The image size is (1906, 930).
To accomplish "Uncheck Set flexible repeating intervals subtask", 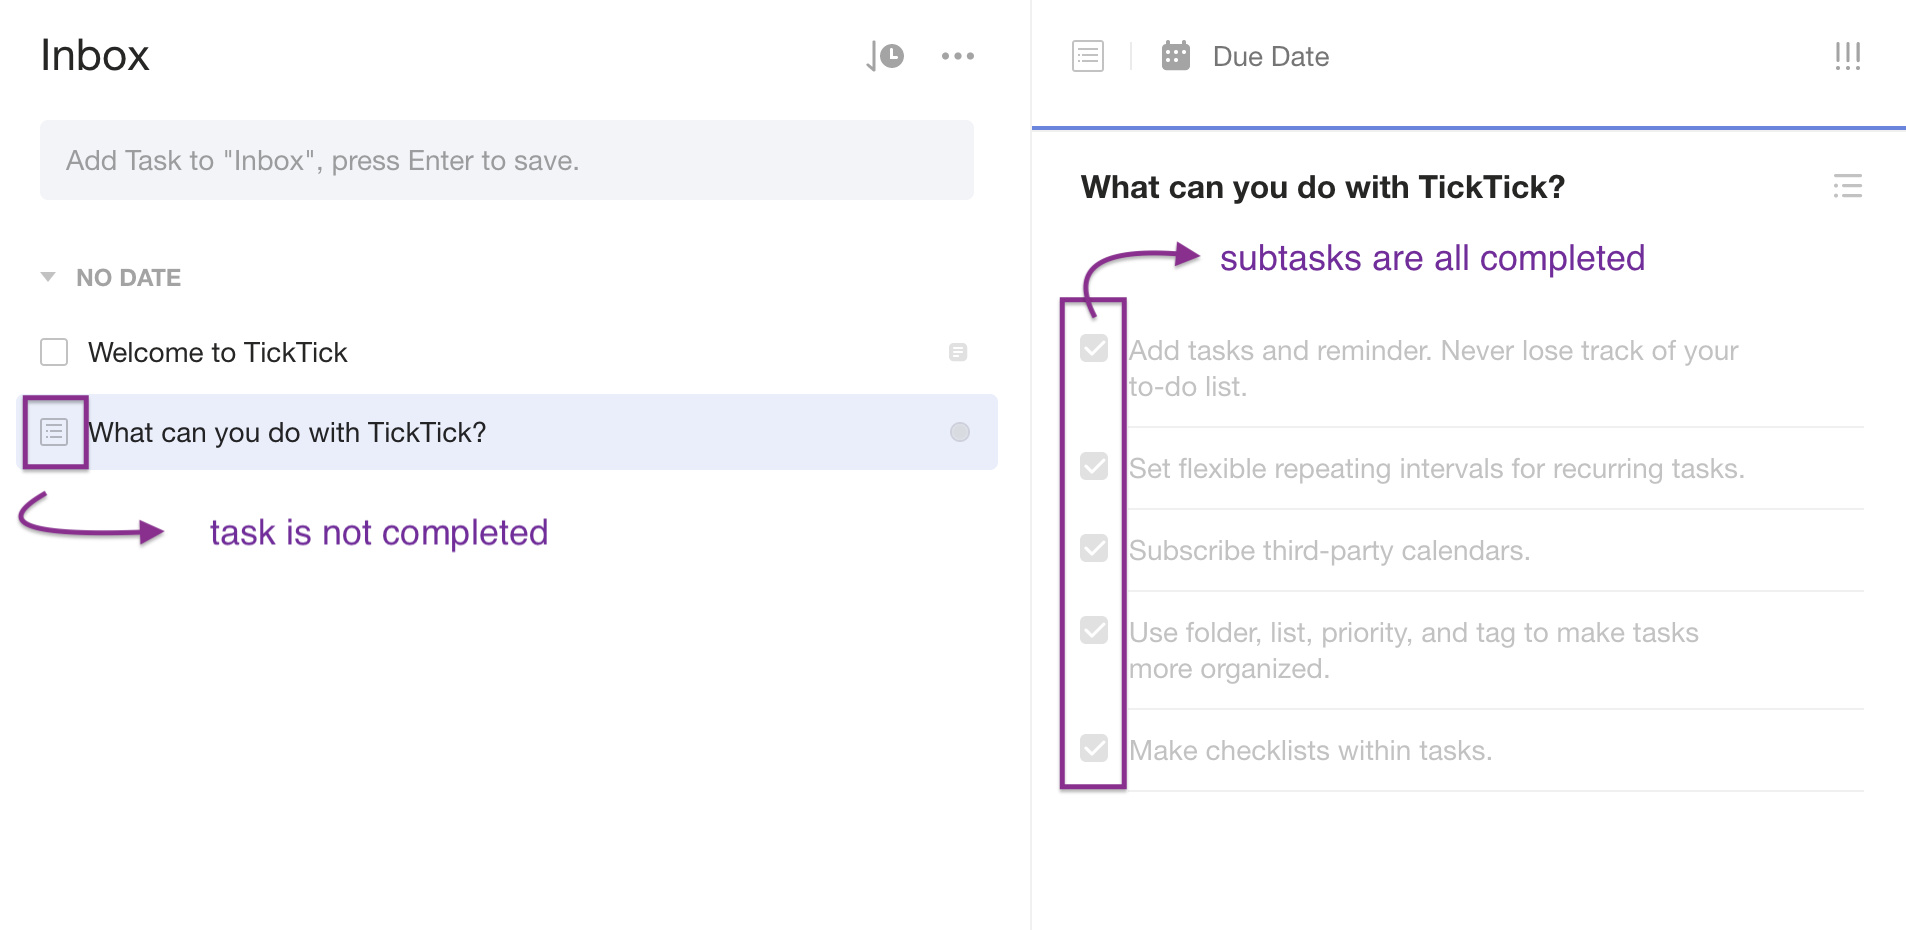I will 1095,467.
